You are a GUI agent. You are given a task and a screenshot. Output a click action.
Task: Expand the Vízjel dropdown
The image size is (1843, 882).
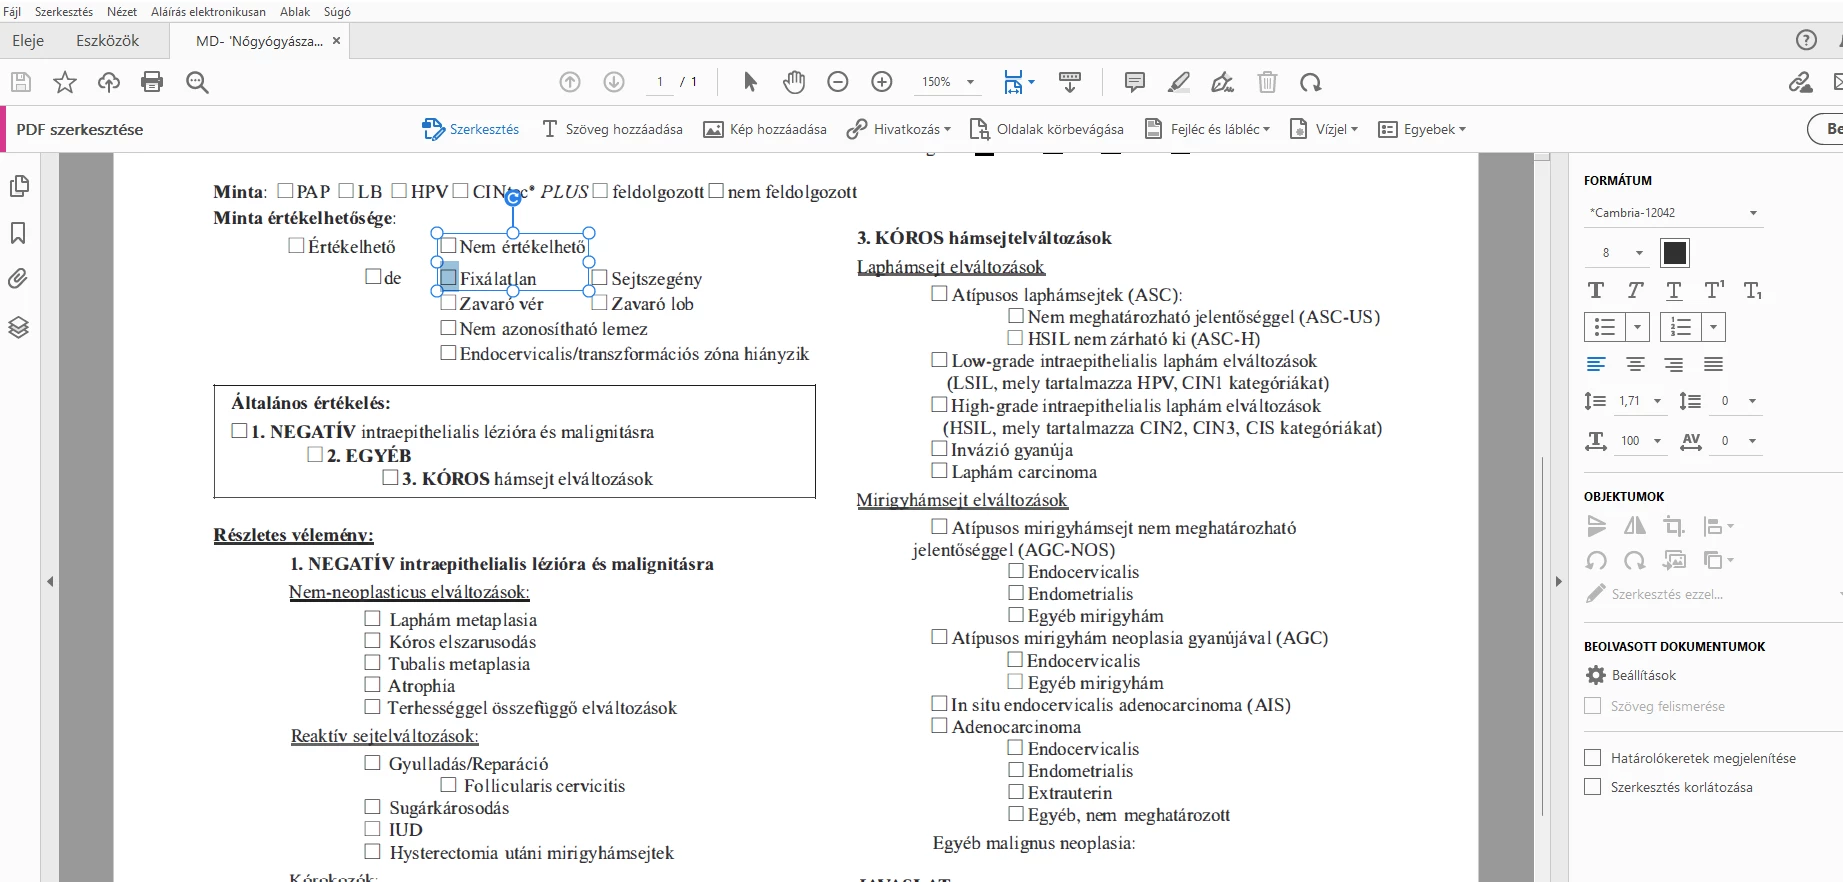pos(1324,129)
